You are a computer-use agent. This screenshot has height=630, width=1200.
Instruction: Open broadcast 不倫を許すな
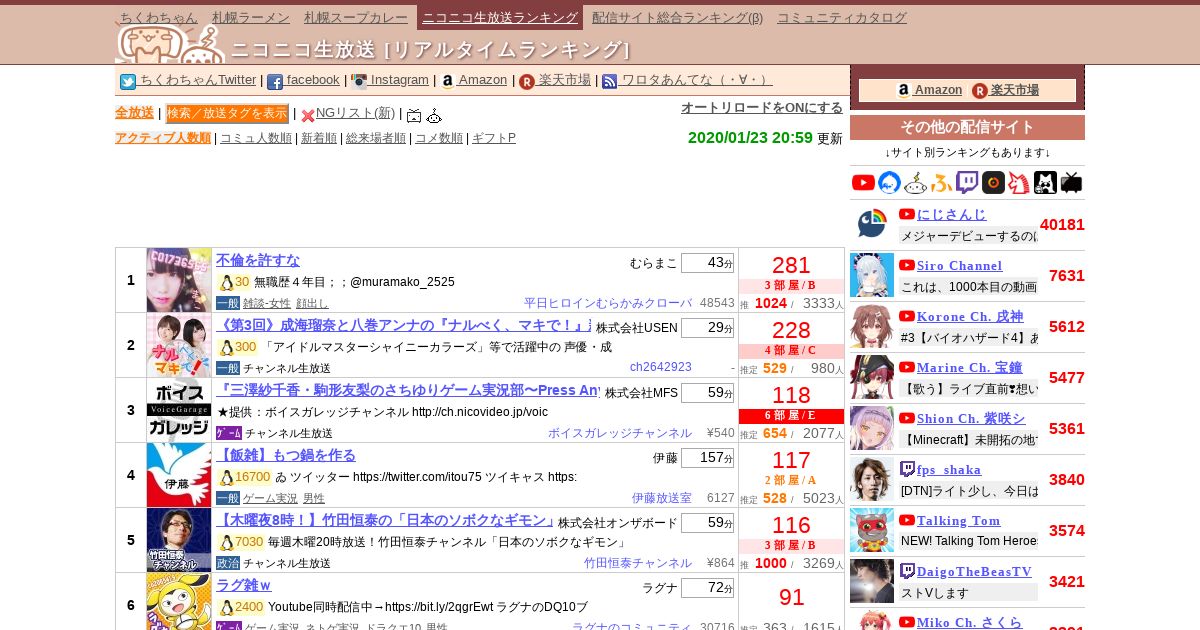coord(258,260)
